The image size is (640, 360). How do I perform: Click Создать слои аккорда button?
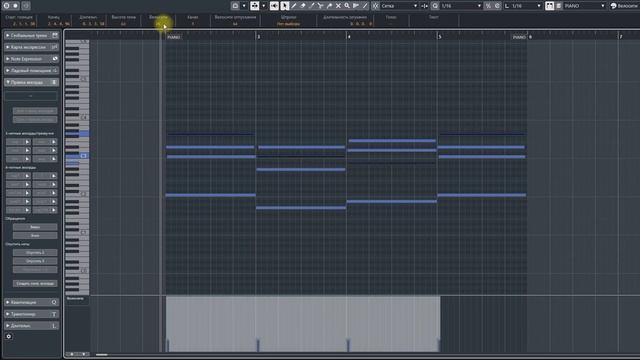tap(35, 283)
